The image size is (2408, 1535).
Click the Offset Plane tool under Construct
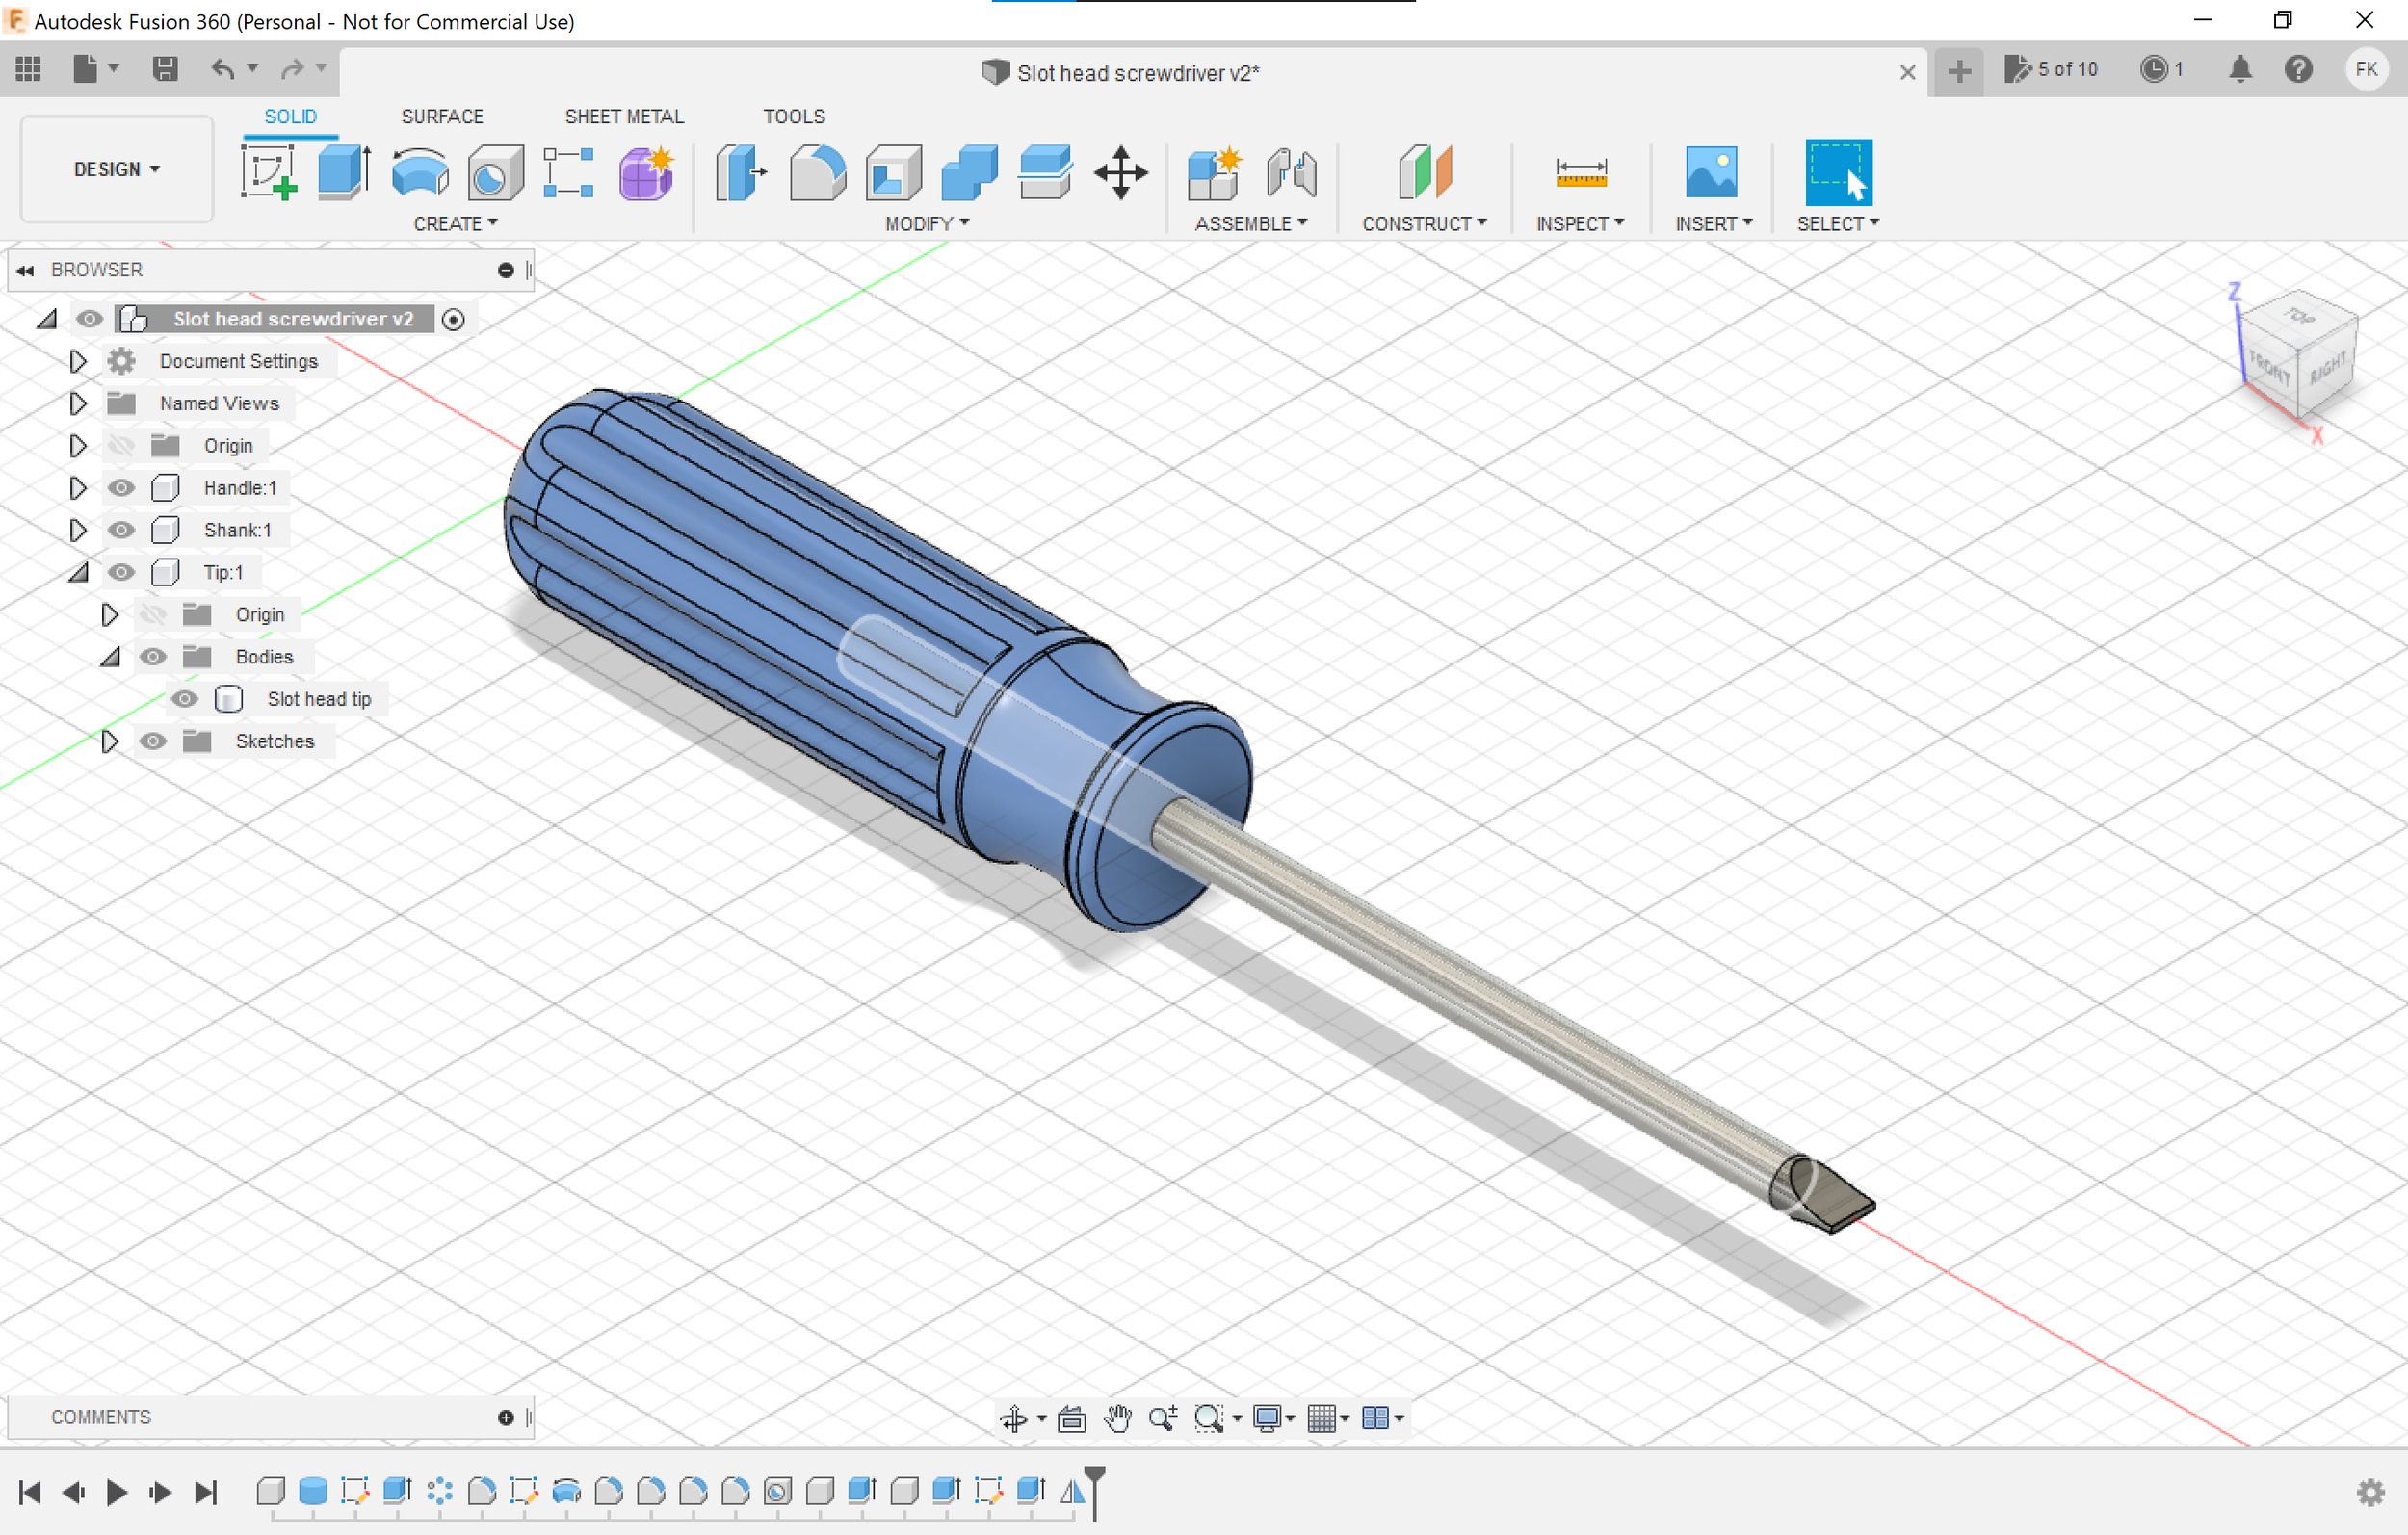pos(1423,172)
